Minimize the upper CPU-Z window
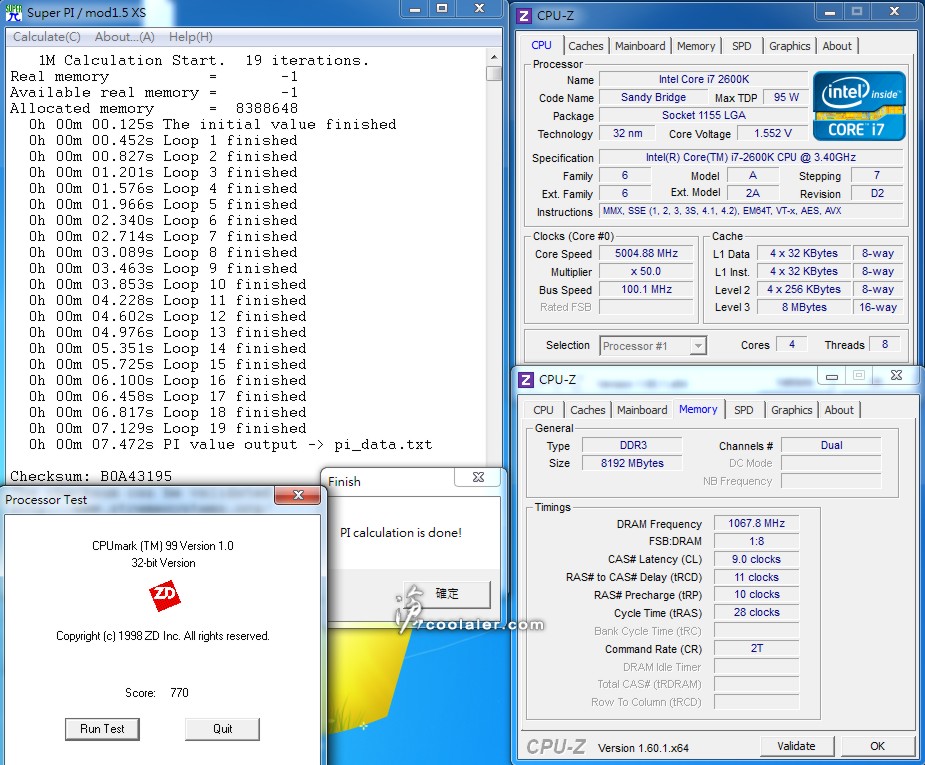This screenshot has height=765, width=925. pos(829,11)
